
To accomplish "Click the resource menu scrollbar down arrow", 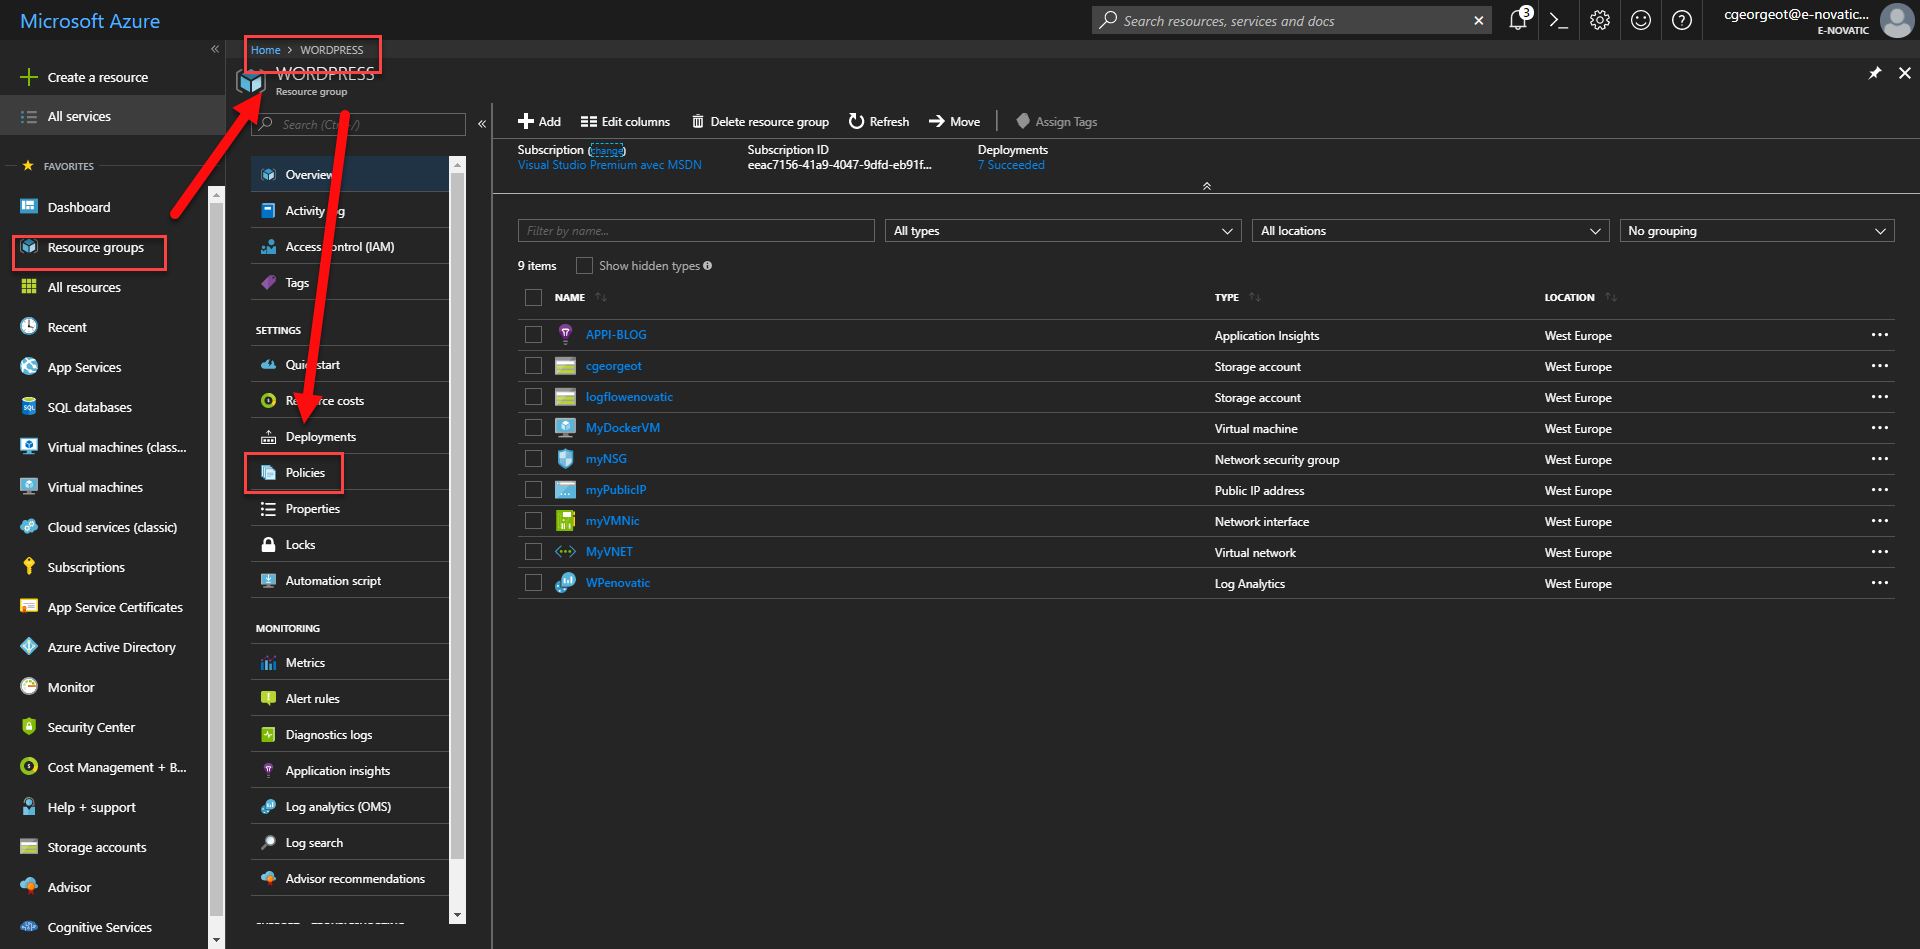I will (457, 915).
